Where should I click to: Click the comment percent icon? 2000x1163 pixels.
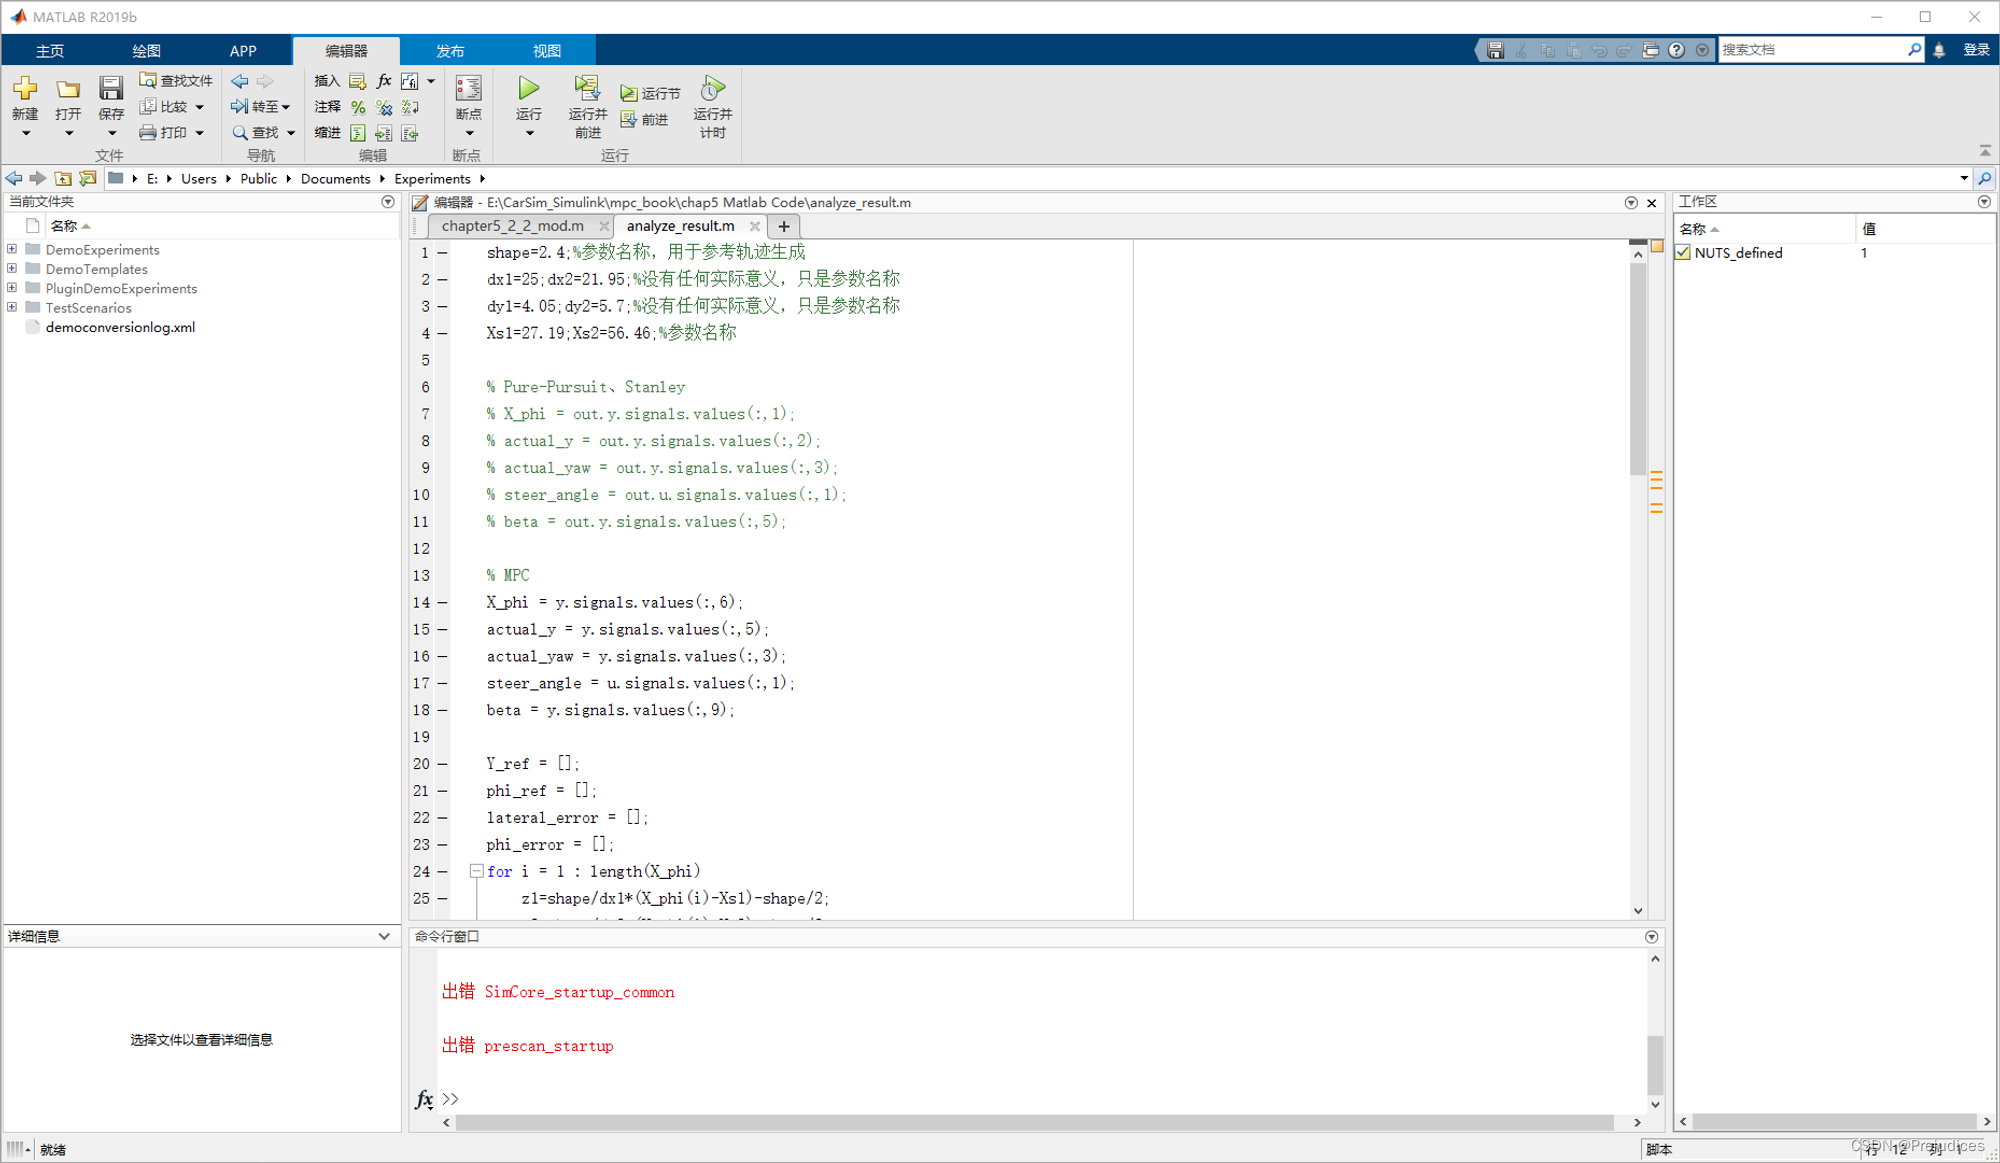pyautogui.click(x=357, y=107)
